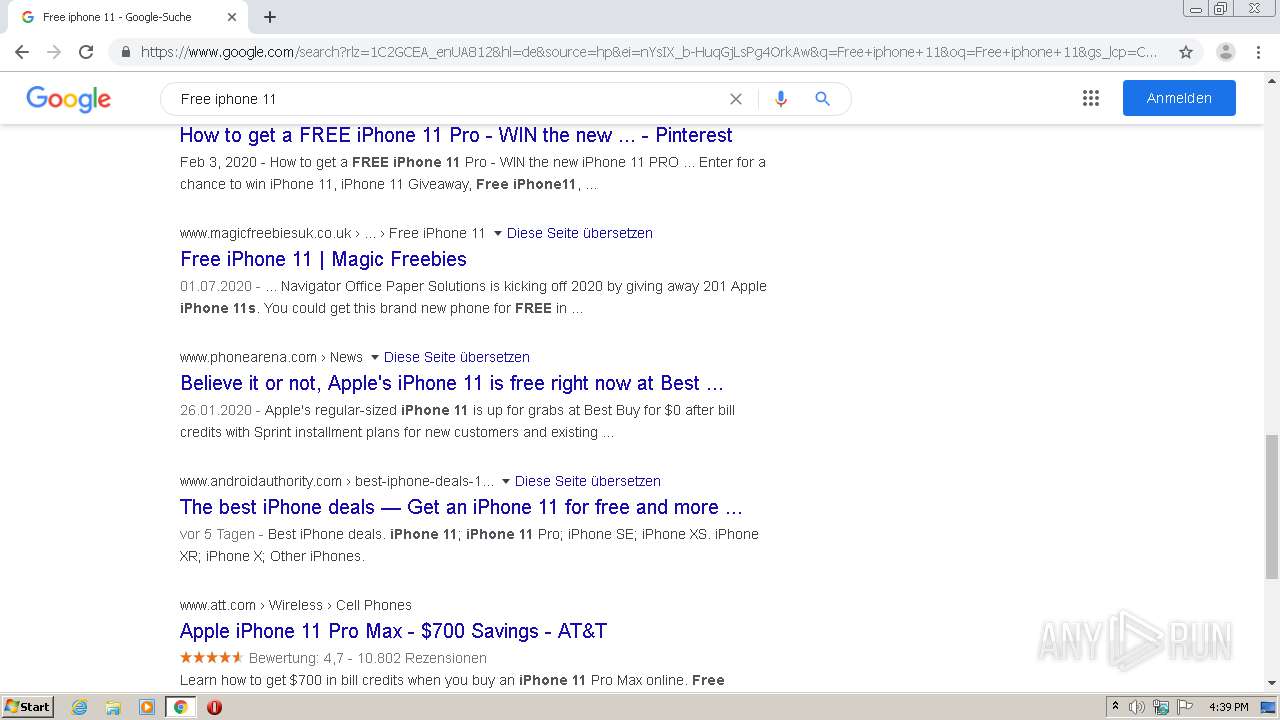Click the page vertical scrollbar thumb
The width and height of the screenshot is (1280, 720).
(1272, 506)
